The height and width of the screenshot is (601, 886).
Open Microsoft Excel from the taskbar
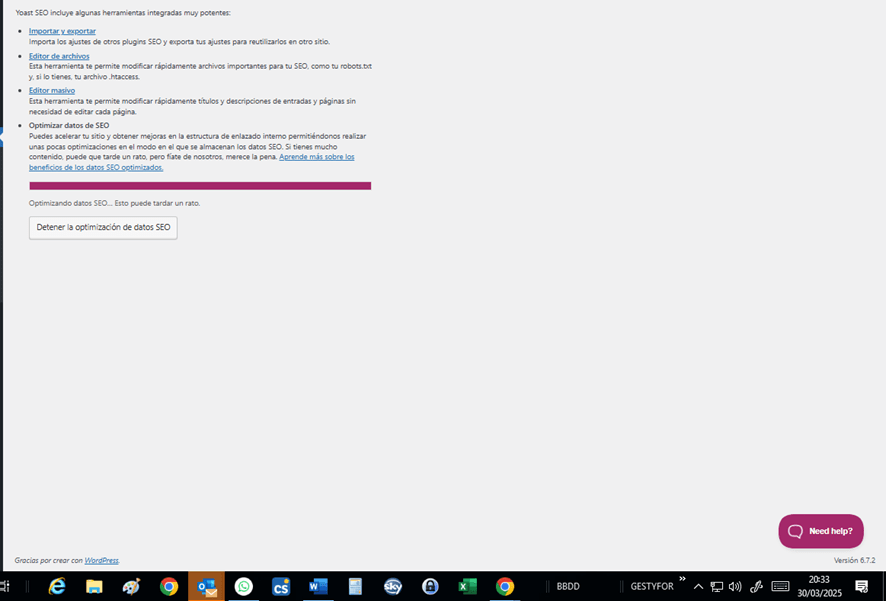pyautogui.click(x=467, y=586)
